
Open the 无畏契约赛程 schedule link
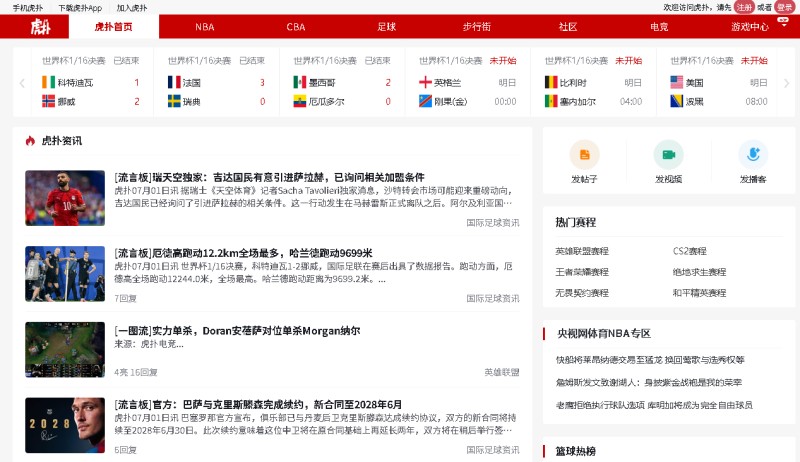[582, 293]
